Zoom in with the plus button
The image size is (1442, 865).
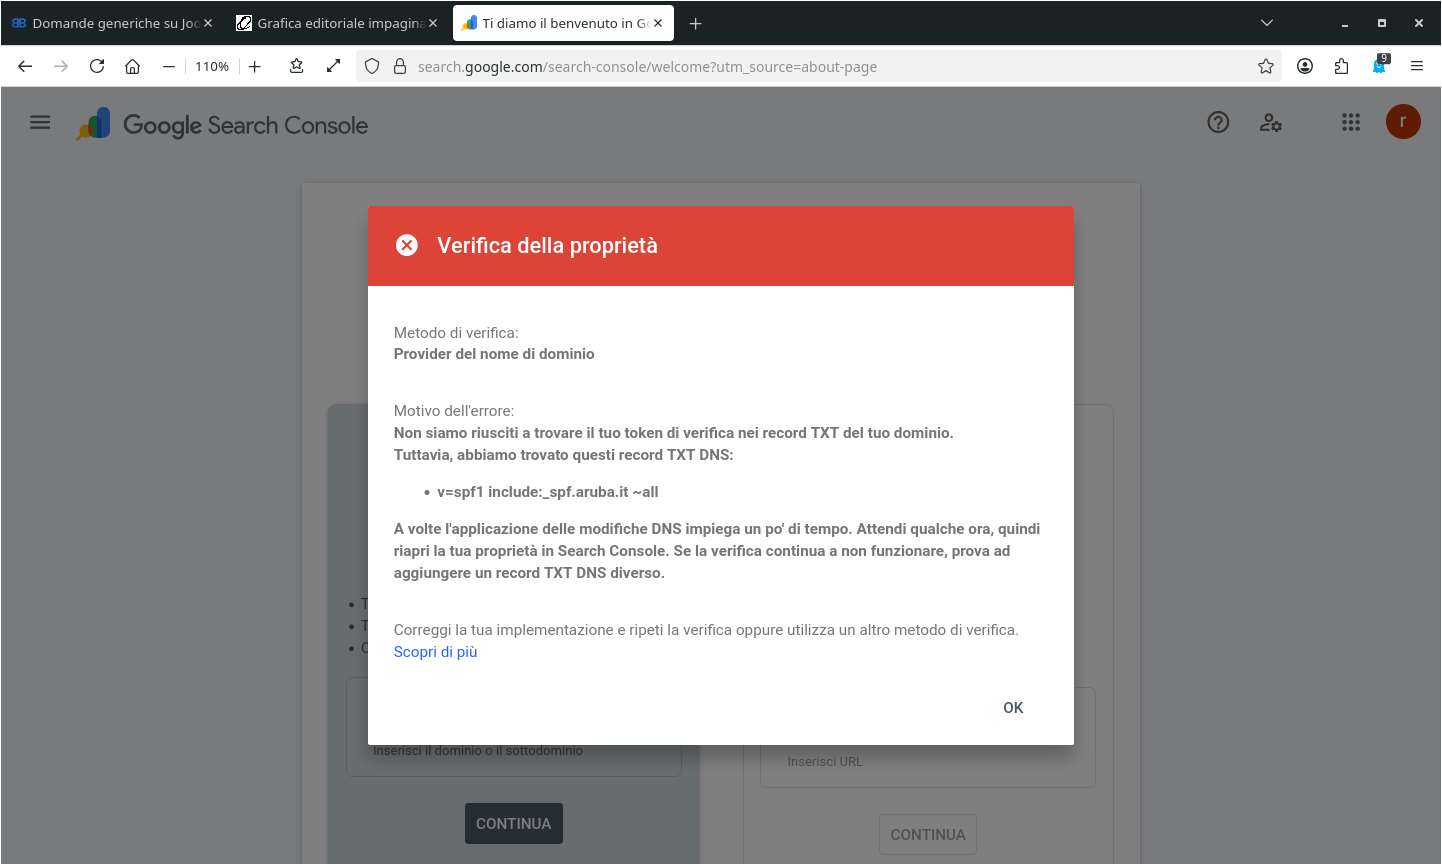pyautogui.click(x=255, y=67)
